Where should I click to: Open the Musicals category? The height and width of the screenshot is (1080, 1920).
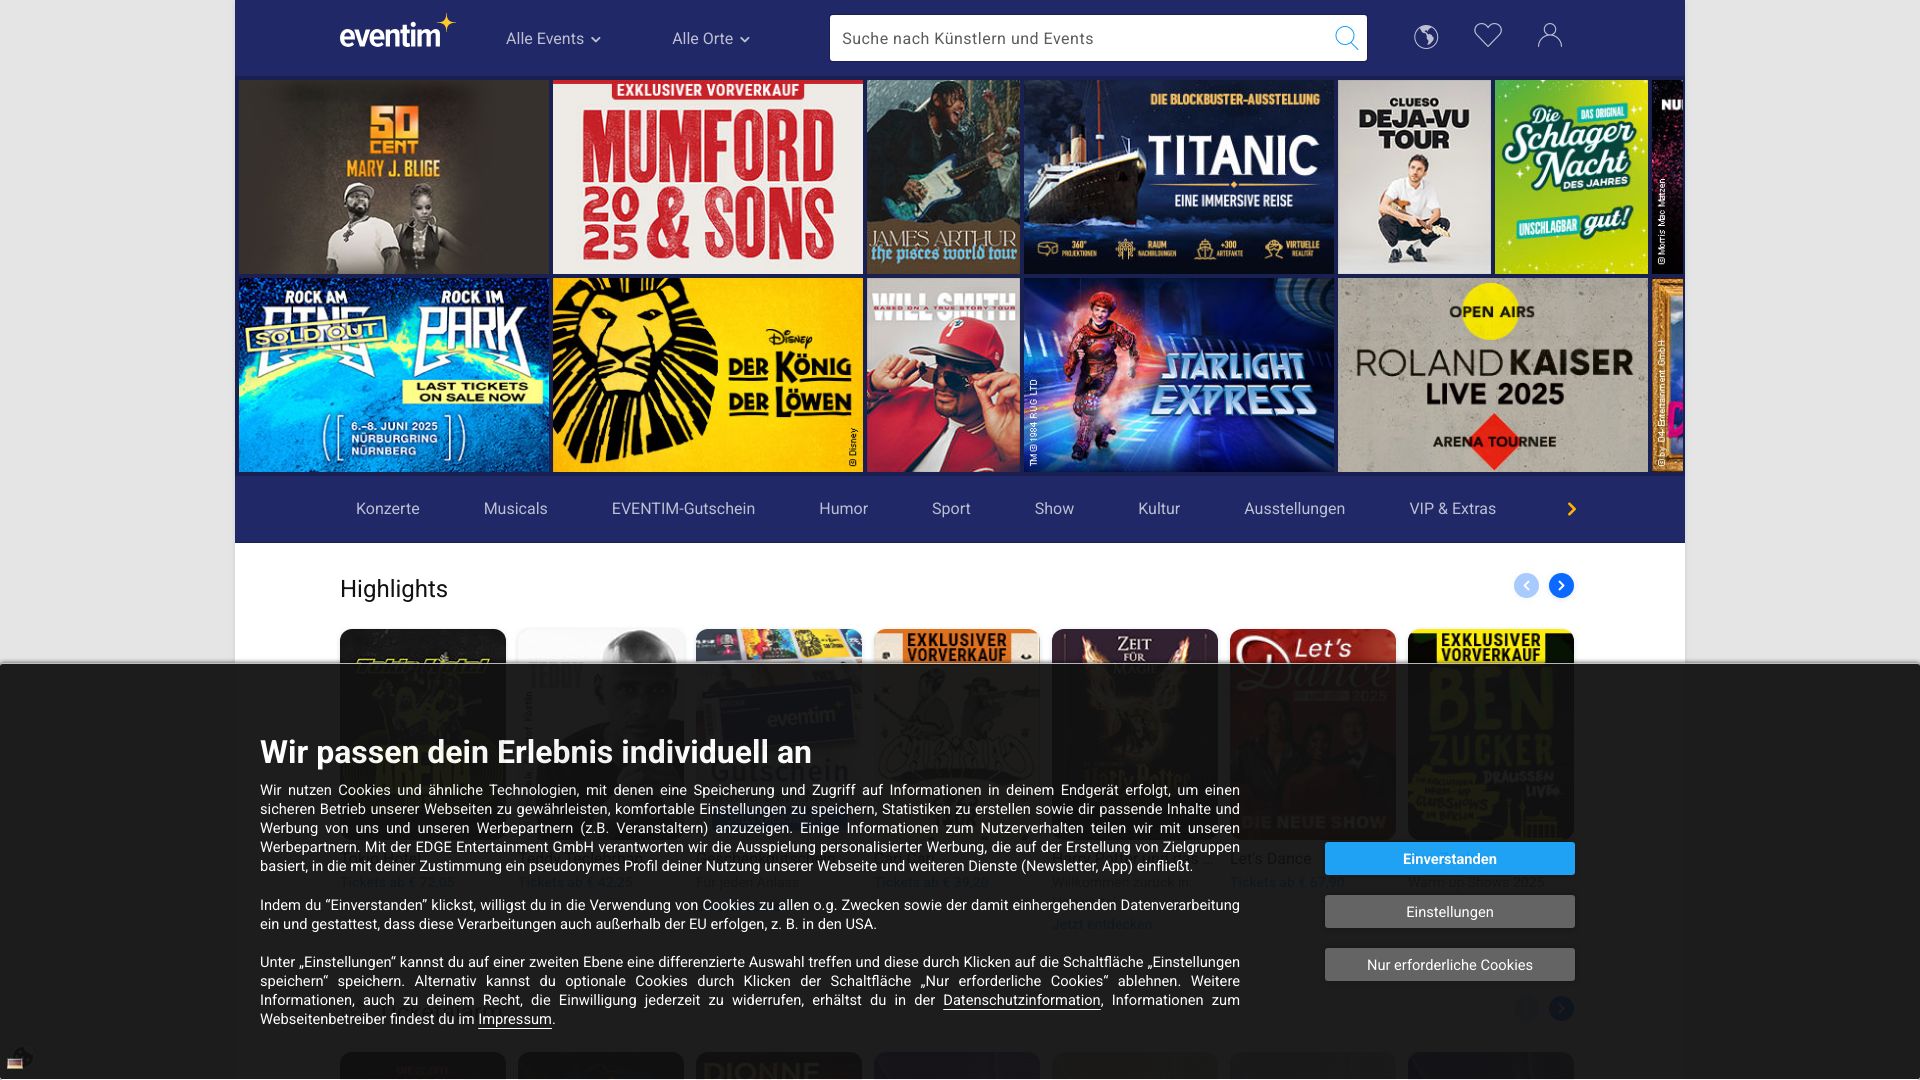515,509
